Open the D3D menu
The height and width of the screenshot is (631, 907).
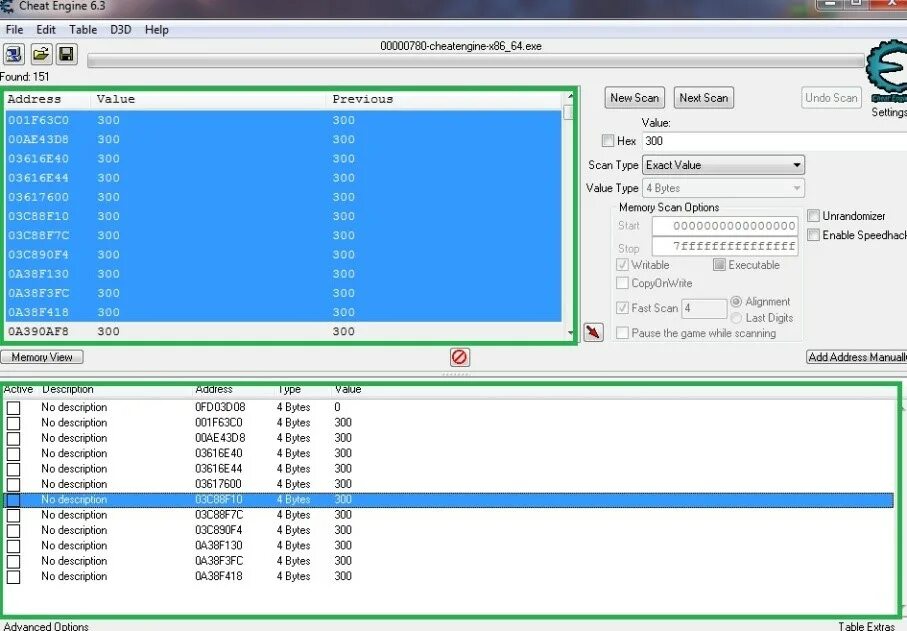[x=120, y=29]
